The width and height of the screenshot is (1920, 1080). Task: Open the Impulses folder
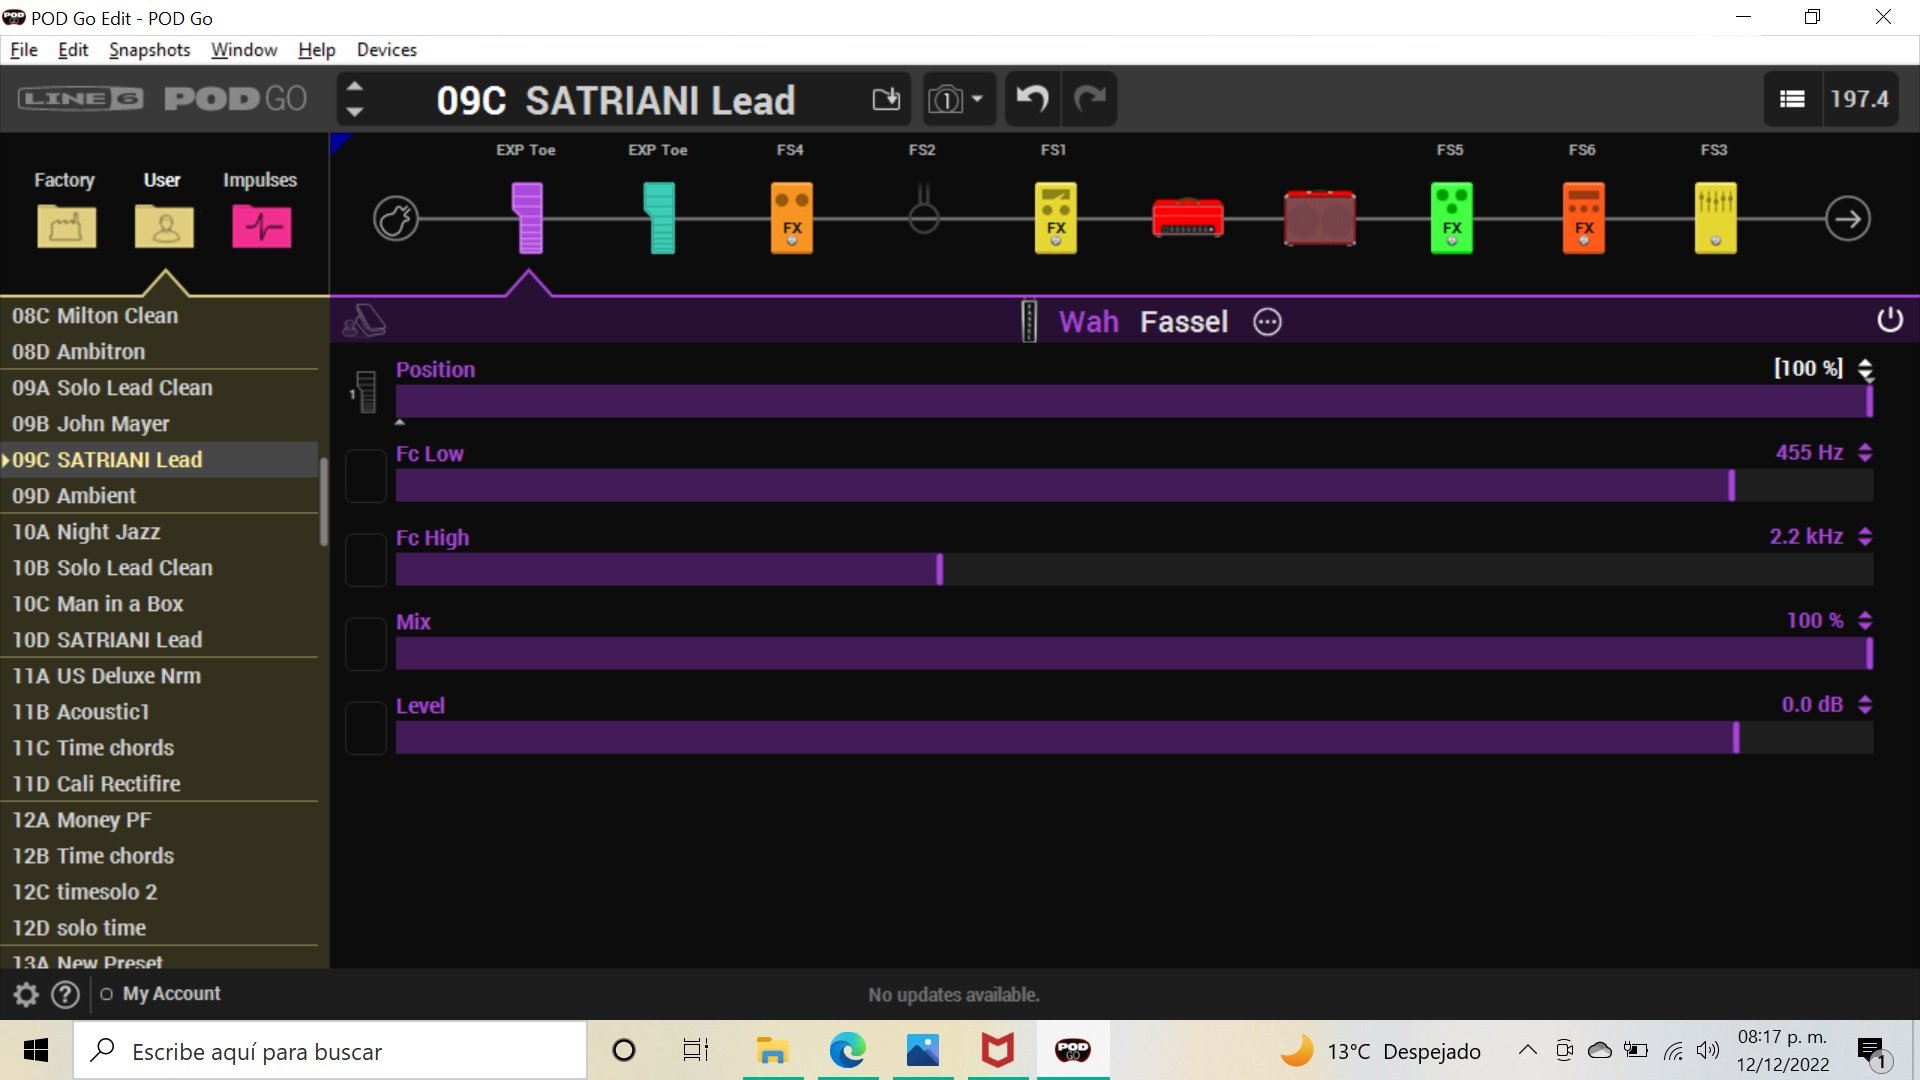pos(261,225)
